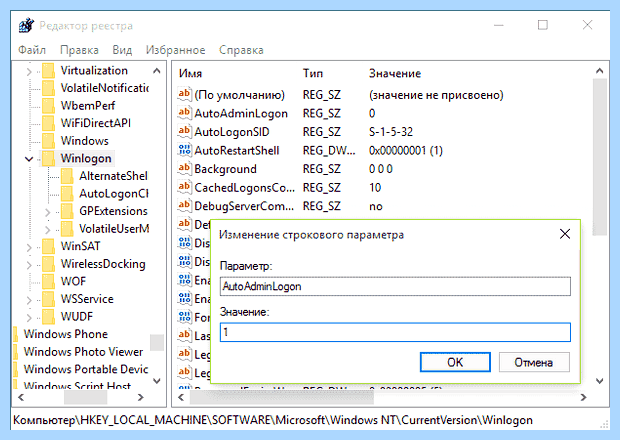Click the WSService folder icon

tap(49, 299)
